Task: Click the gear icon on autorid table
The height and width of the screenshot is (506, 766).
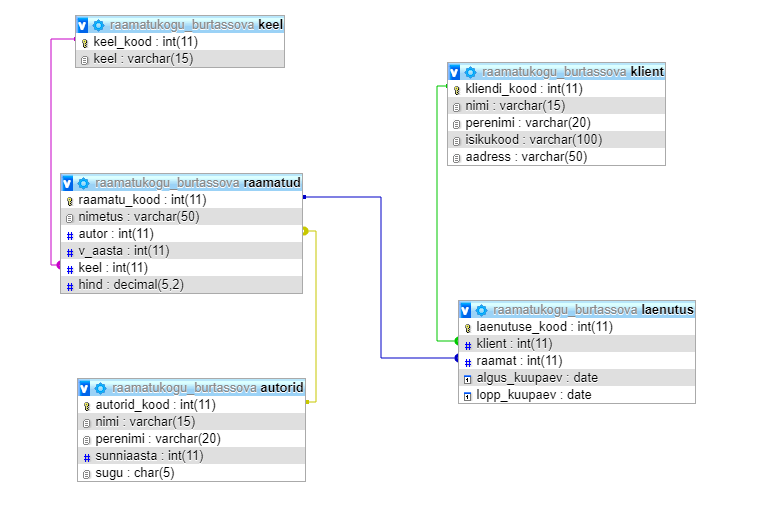Action: (101, 388)
